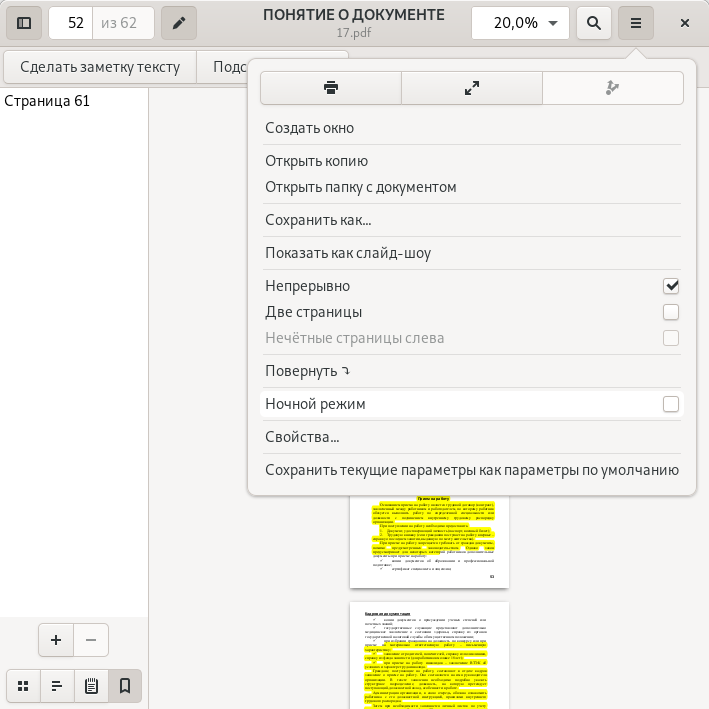Close the hamburger menu button
Screen dimensions: 709x709
pos(635,23)
